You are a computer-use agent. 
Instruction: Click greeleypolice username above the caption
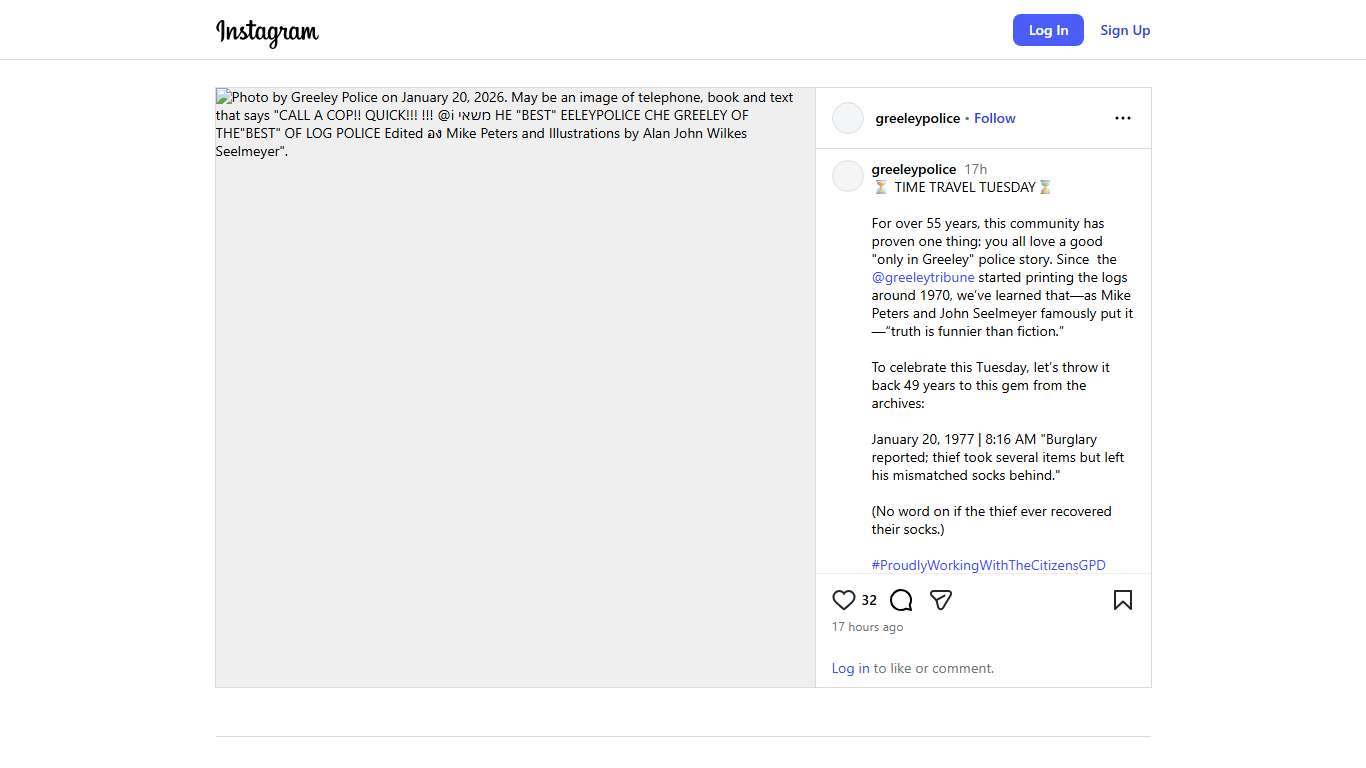tap(914, 169)
